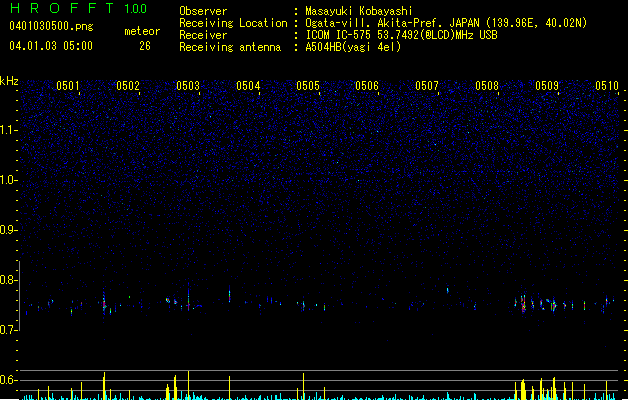This screenshot has height=400, width=629.
Task: Click the 0.6 frequency axis label
Action: (8, 380)
